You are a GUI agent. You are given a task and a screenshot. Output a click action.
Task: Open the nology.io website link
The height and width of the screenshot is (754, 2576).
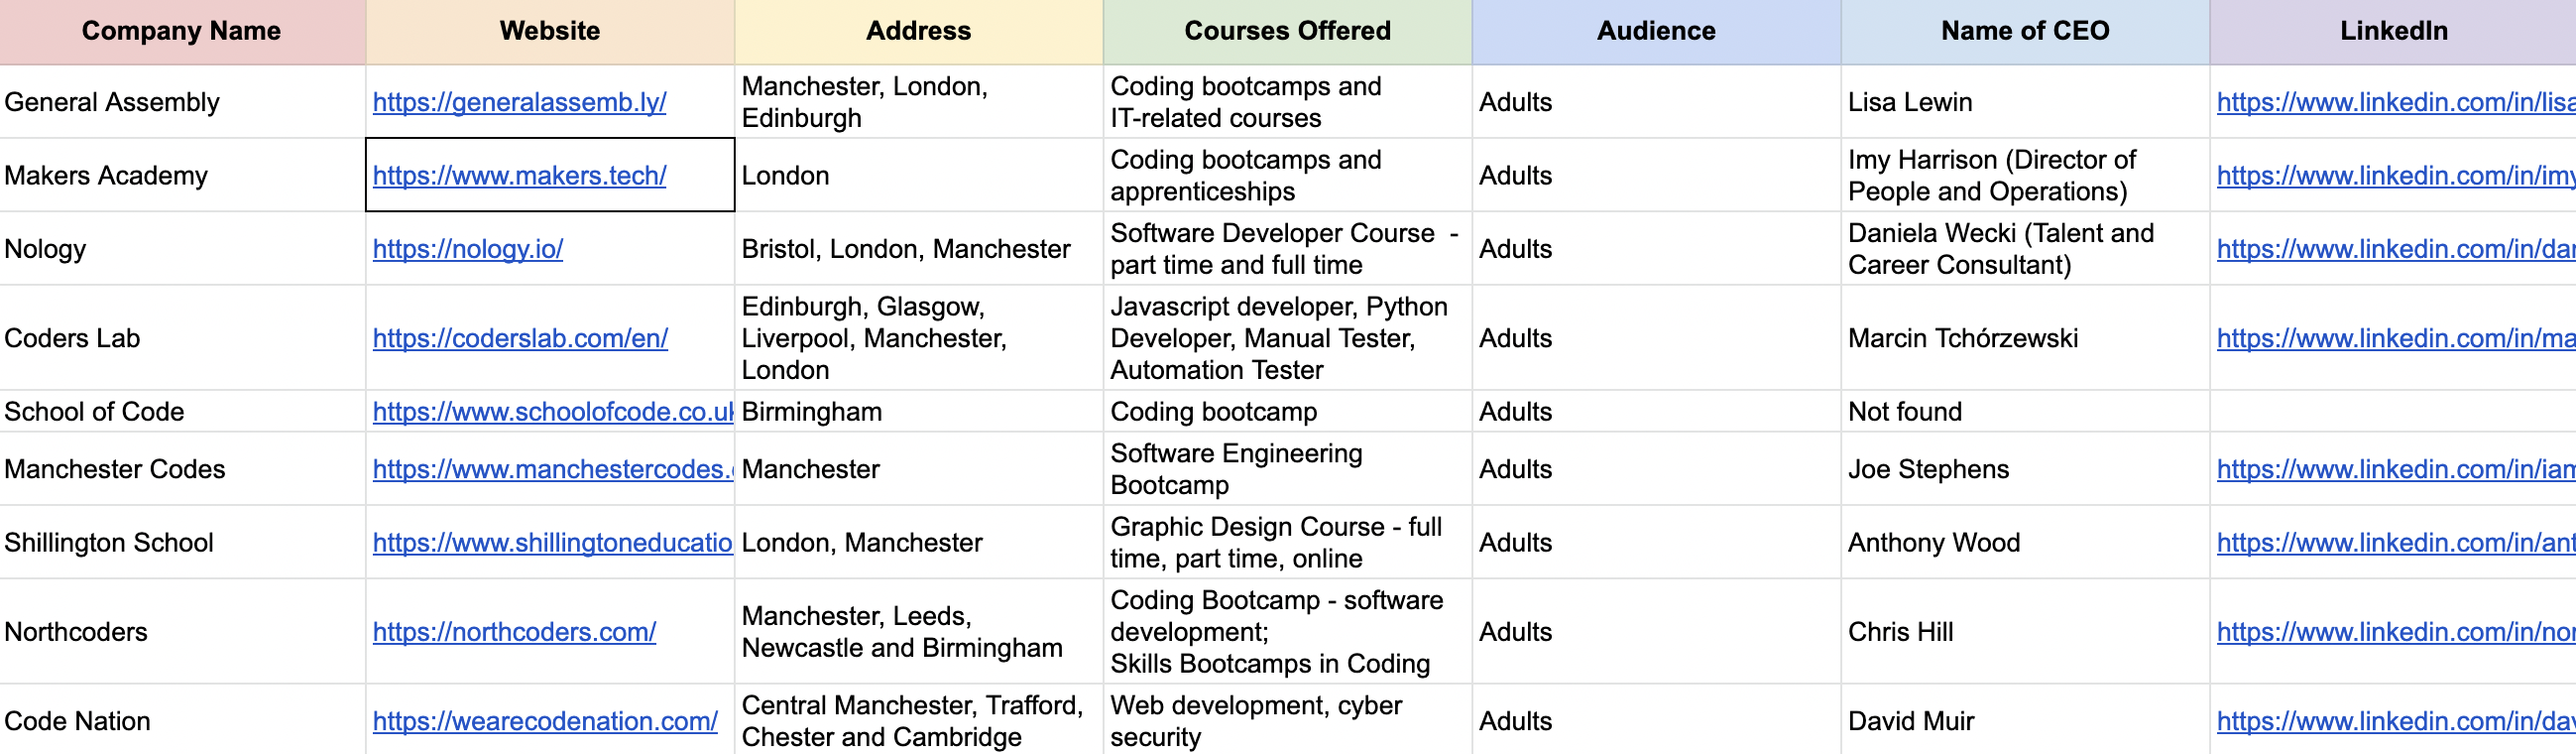click(x=467, y=249)
